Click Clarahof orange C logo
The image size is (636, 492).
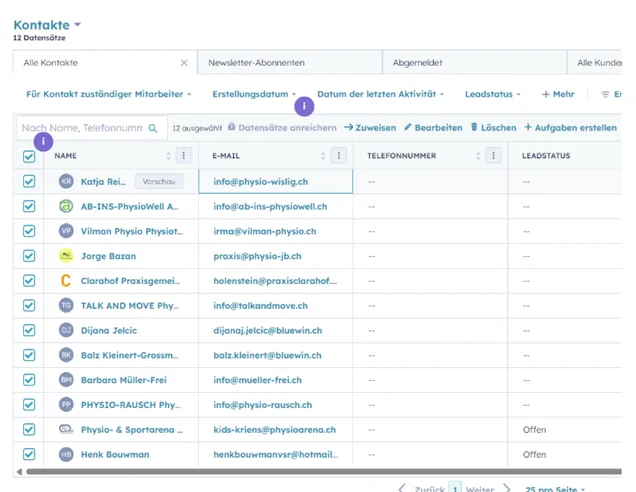point(66,280)
